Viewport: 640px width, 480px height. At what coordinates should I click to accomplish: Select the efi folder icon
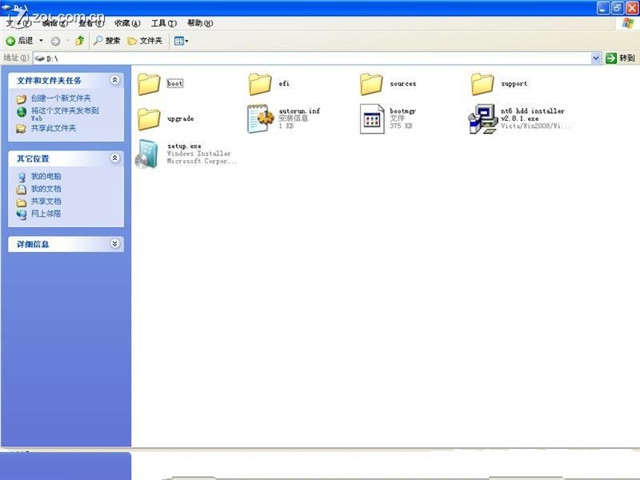point(260,84)
